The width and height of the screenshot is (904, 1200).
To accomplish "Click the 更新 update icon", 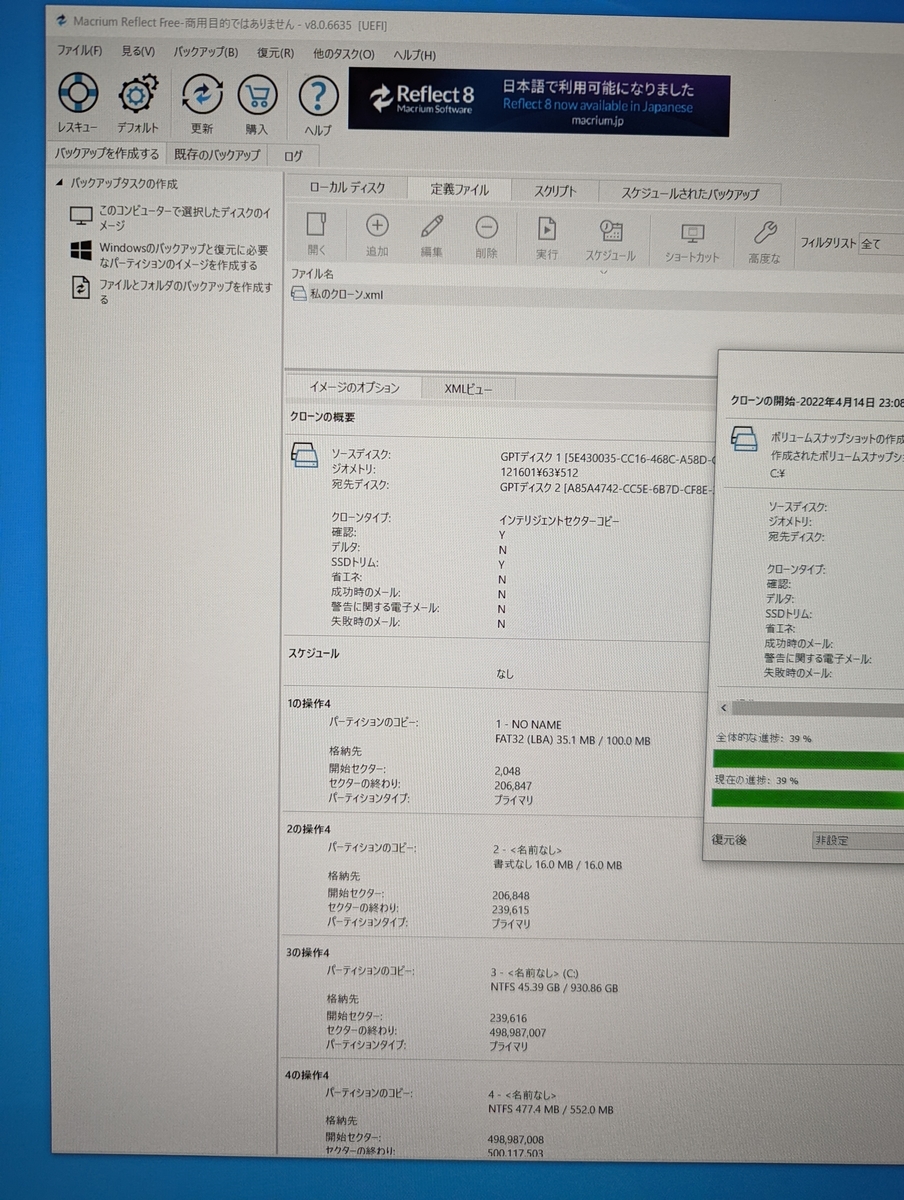I will click(x=202, y=96).
